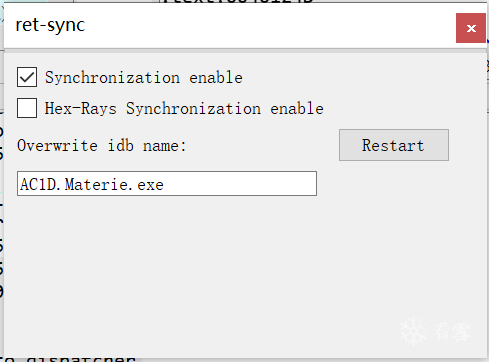Click the white X icon on red button
This screenshot has width=489, height=362.
coord(471,28)
